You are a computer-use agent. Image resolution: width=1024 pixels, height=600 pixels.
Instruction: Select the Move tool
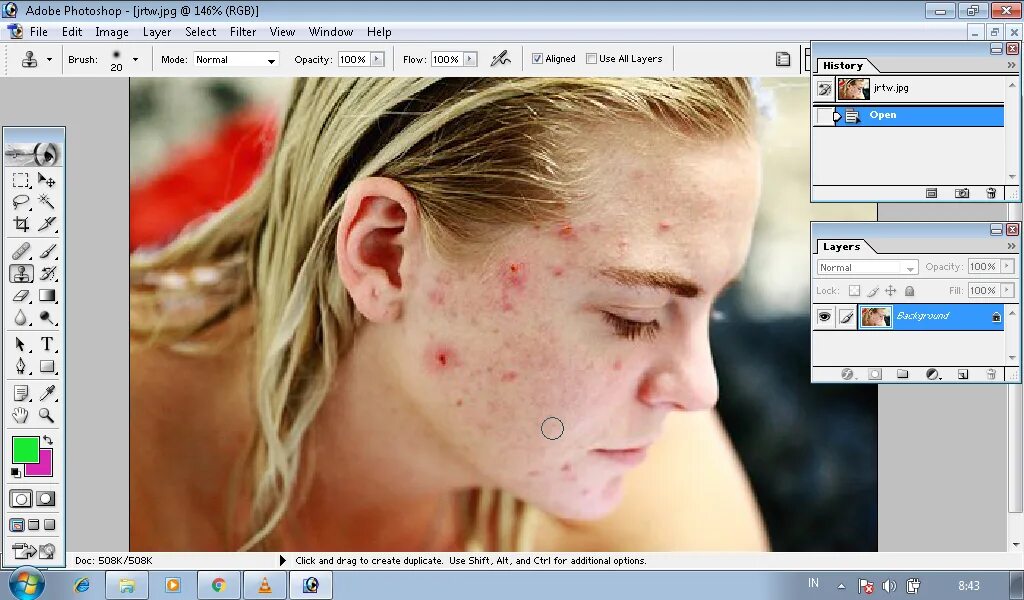point(46,180)
